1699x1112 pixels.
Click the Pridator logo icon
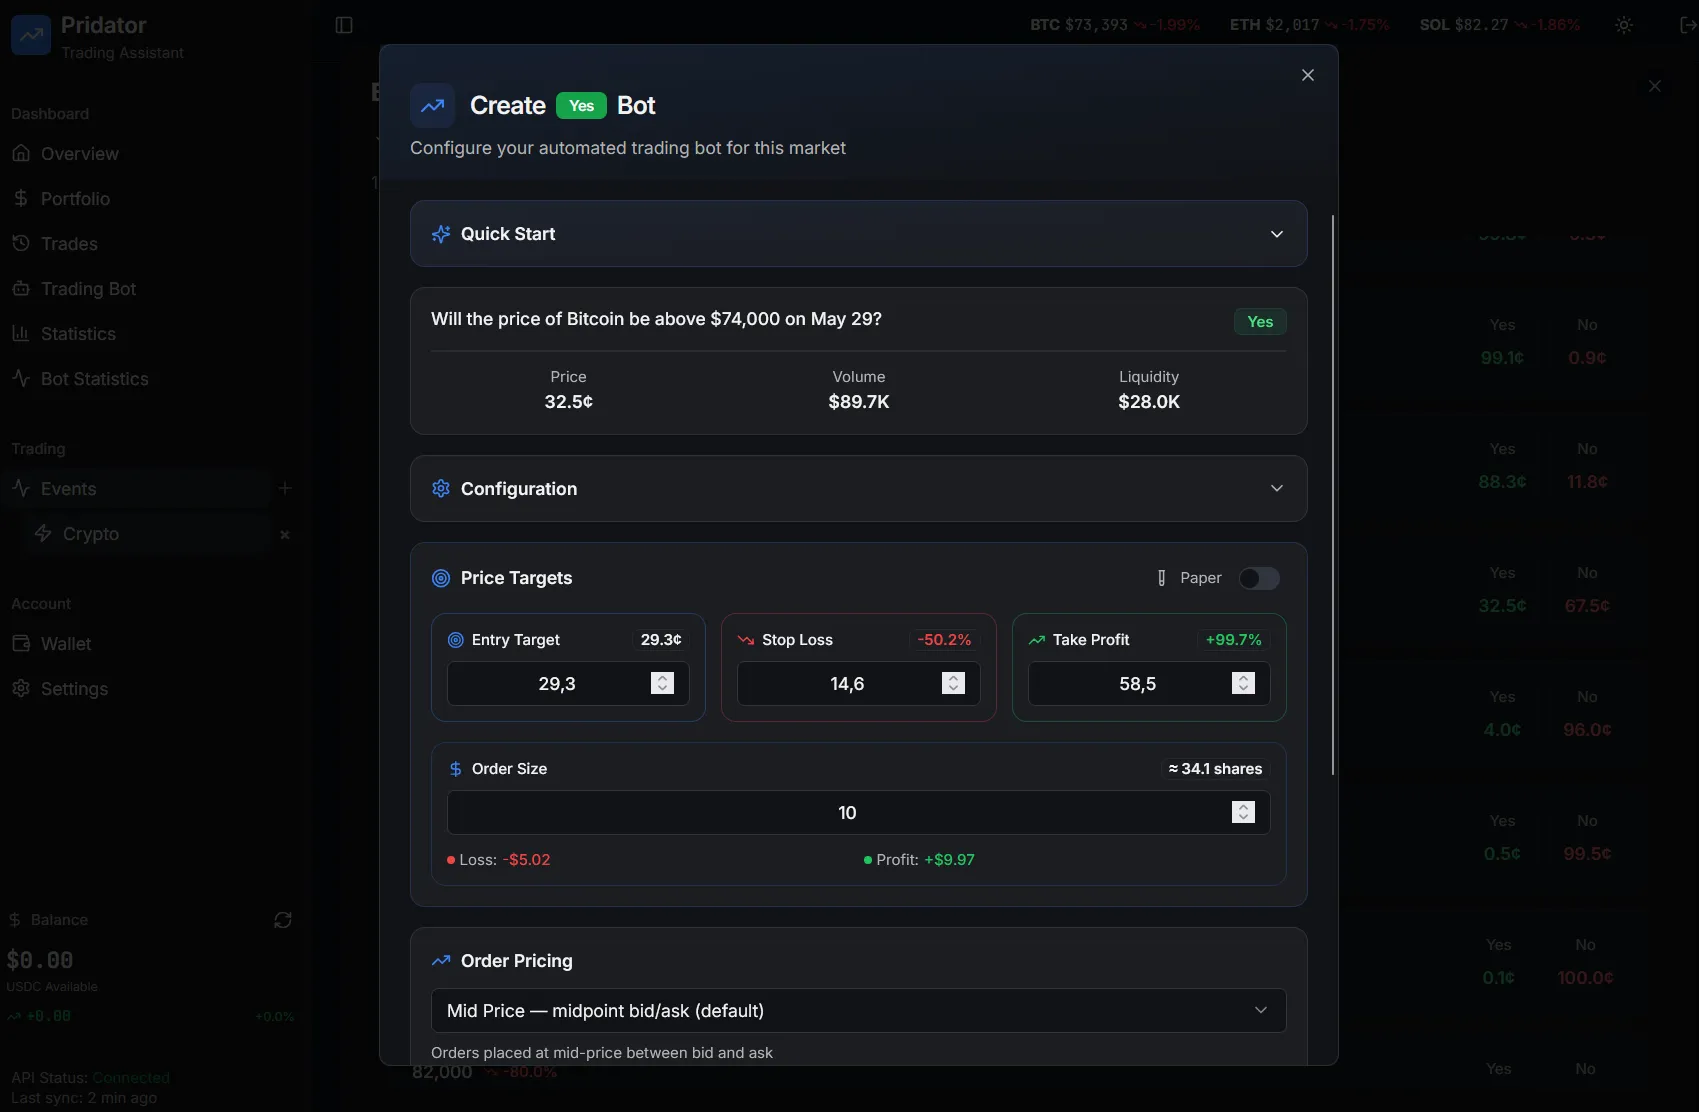[x=31, y=35]
